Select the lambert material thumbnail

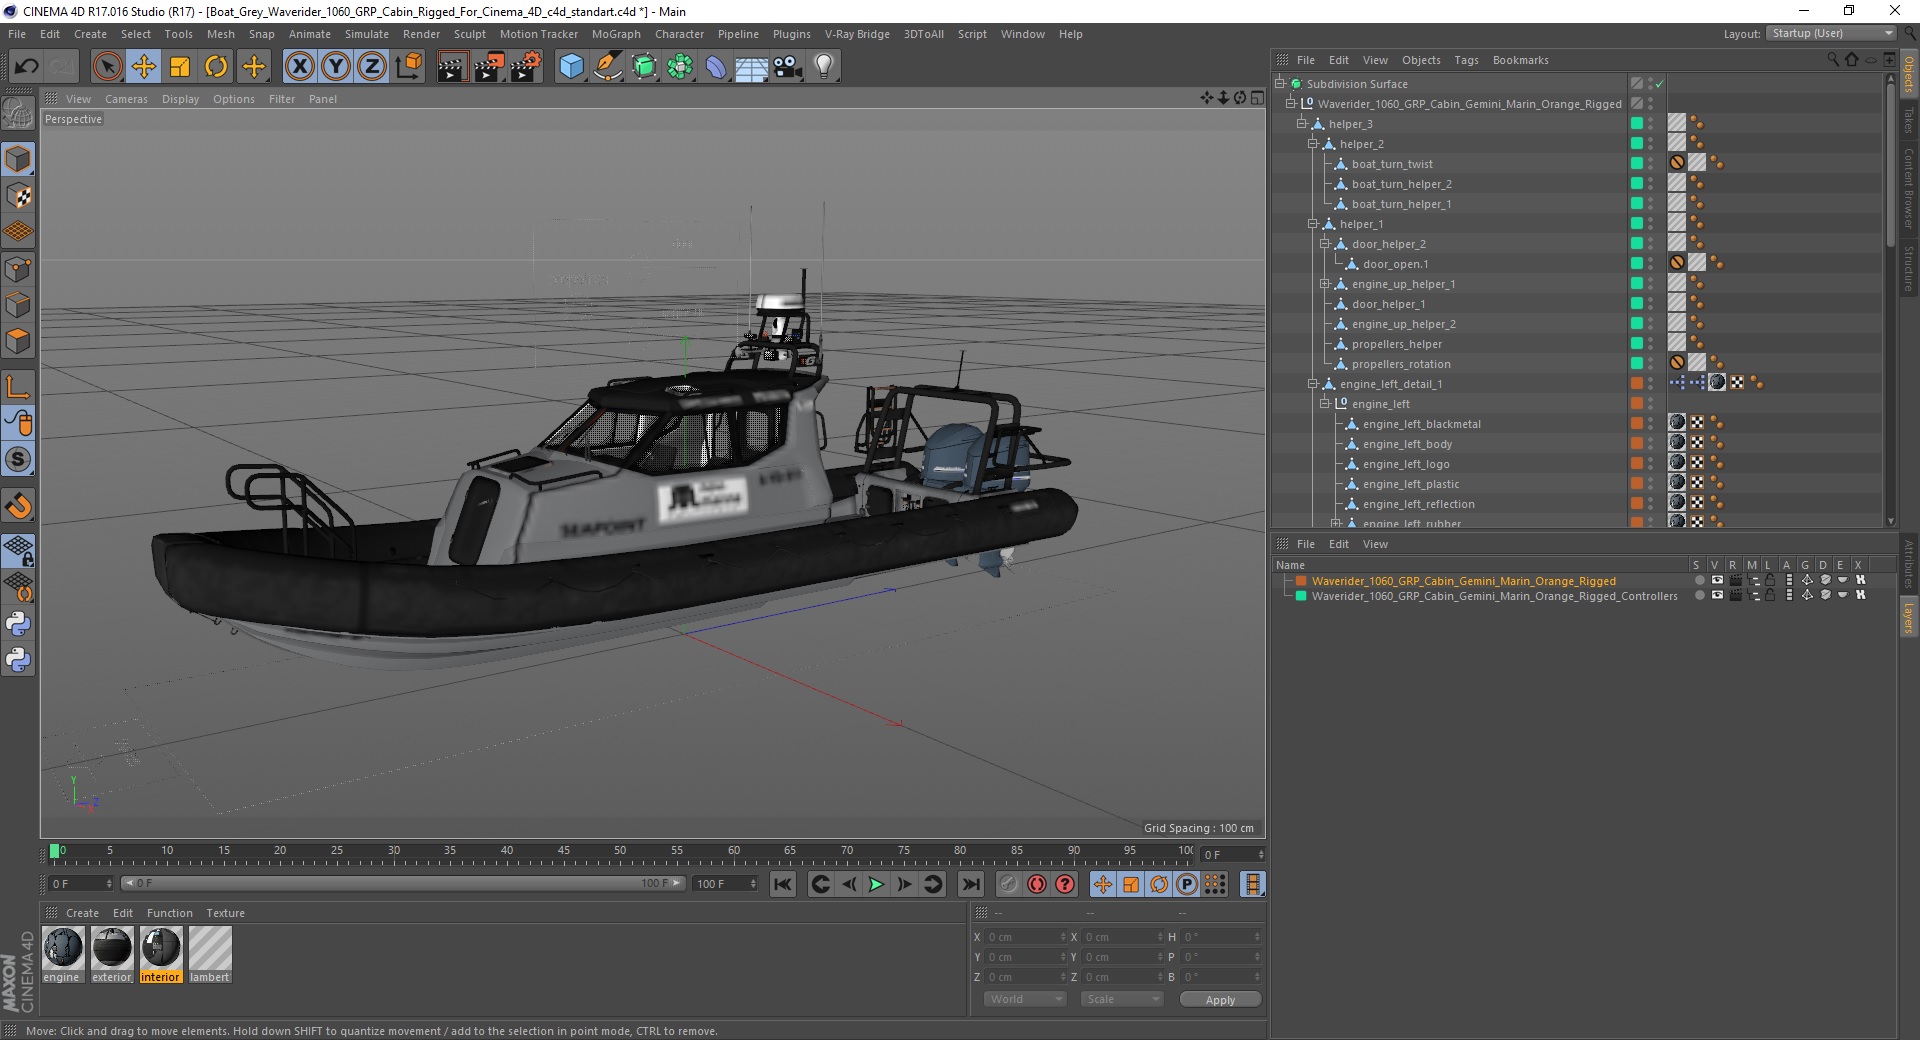[x=210, y=948]
